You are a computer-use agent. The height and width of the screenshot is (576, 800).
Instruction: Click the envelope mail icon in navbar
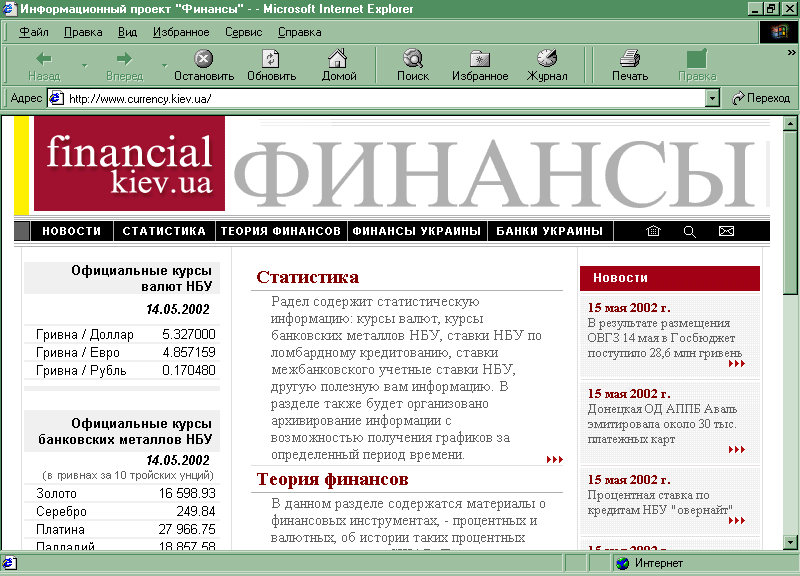coord(726,231)
